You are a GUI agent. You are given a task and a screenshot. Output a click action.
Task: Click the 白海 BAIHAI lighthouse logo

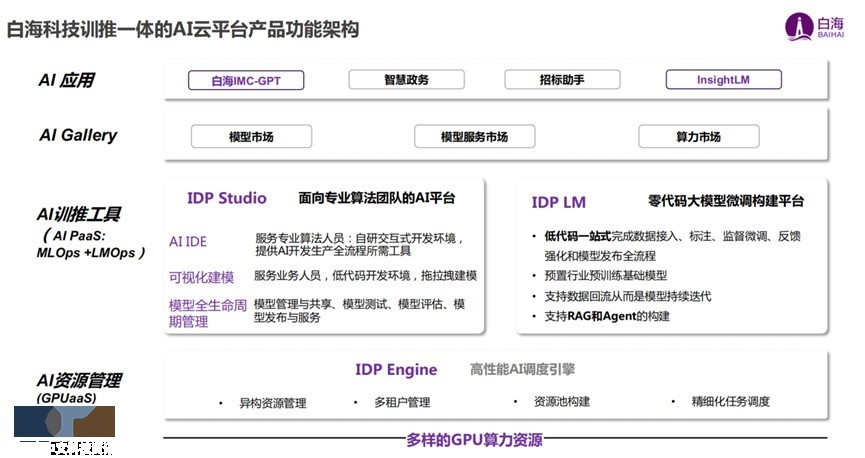pyautogui.click(x=814, y=27)
